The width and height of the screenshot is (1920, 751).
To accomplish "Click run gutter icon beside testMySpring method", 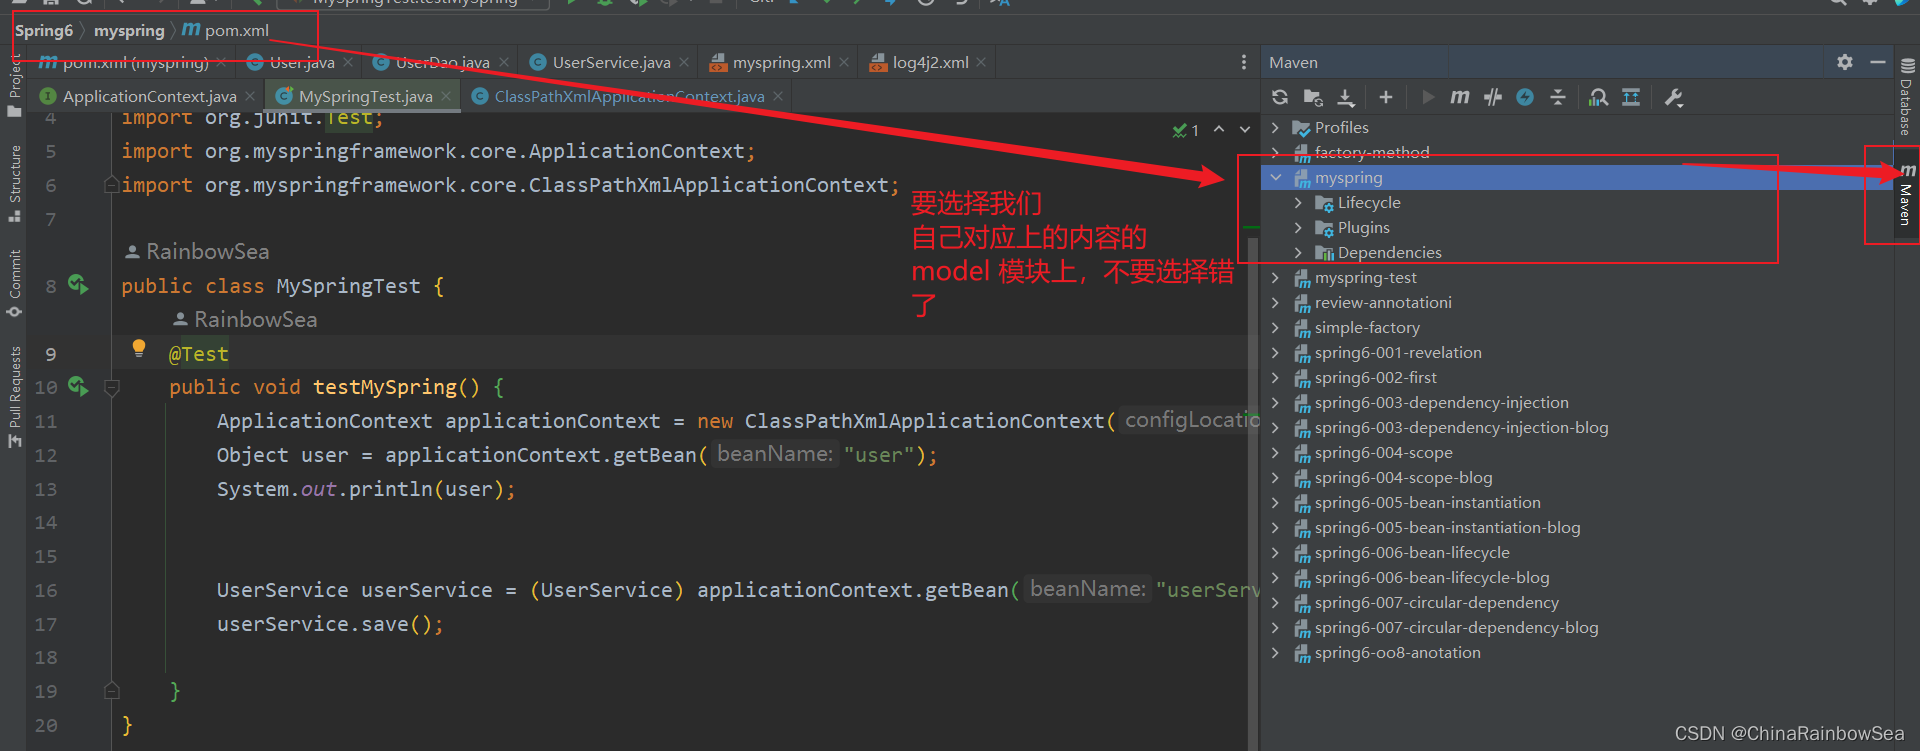I will tap(78, 386).
